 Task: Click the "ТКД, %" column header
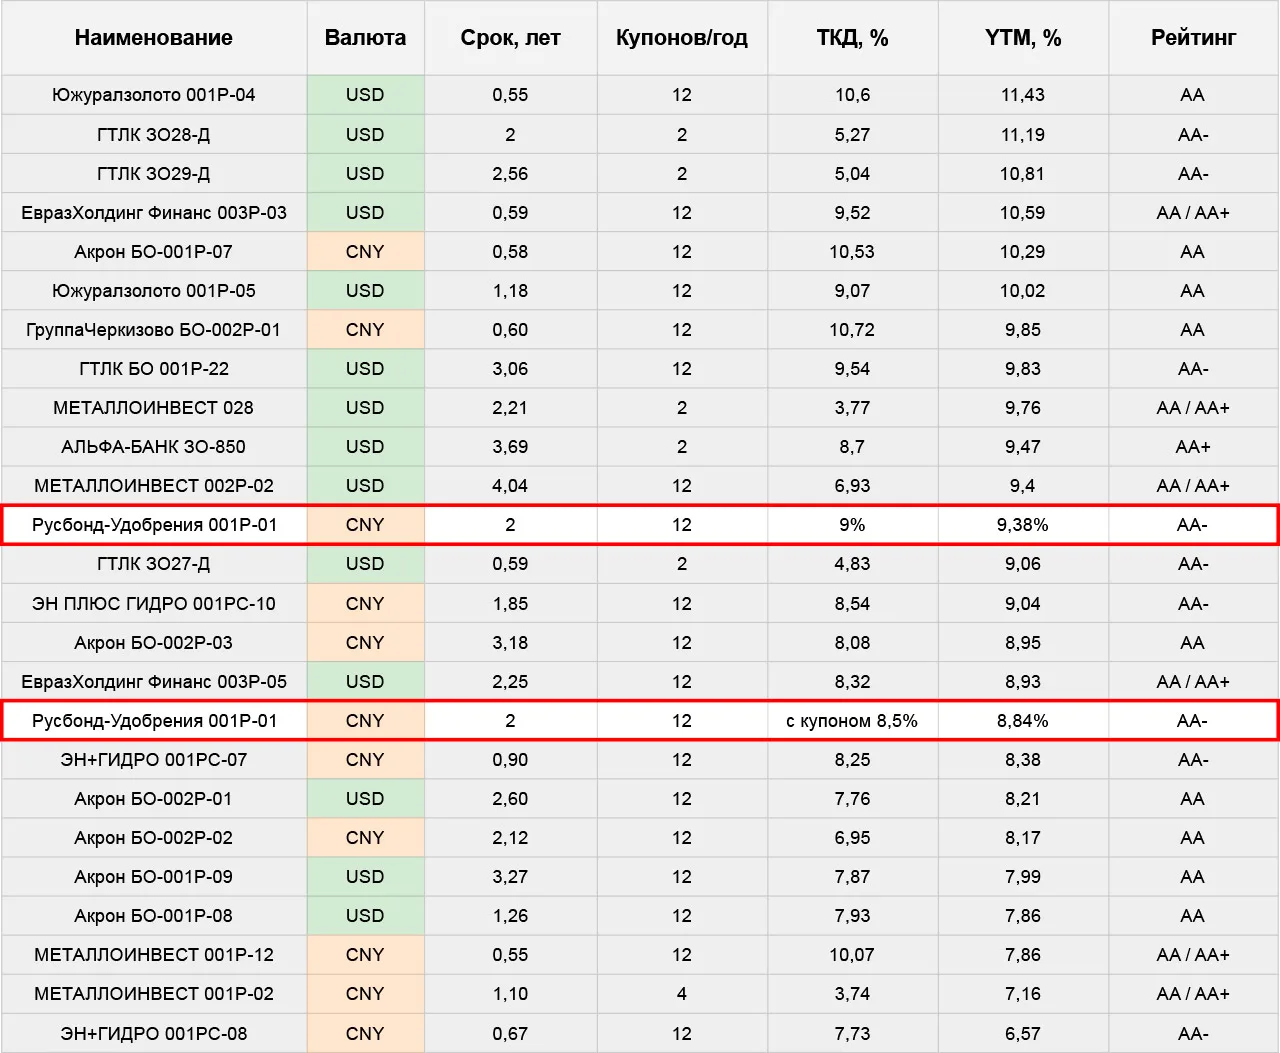click(852, 38)
